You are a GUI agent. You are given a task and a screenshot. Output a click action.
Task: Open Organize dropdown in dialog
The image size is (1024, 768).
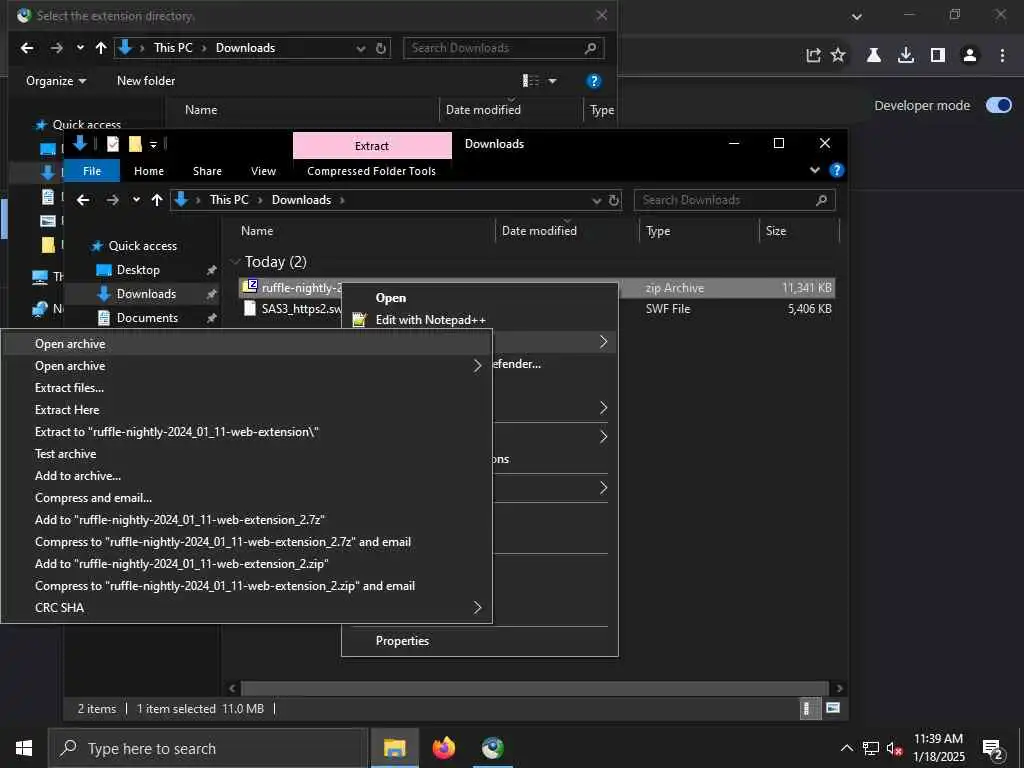click(56, 81)
